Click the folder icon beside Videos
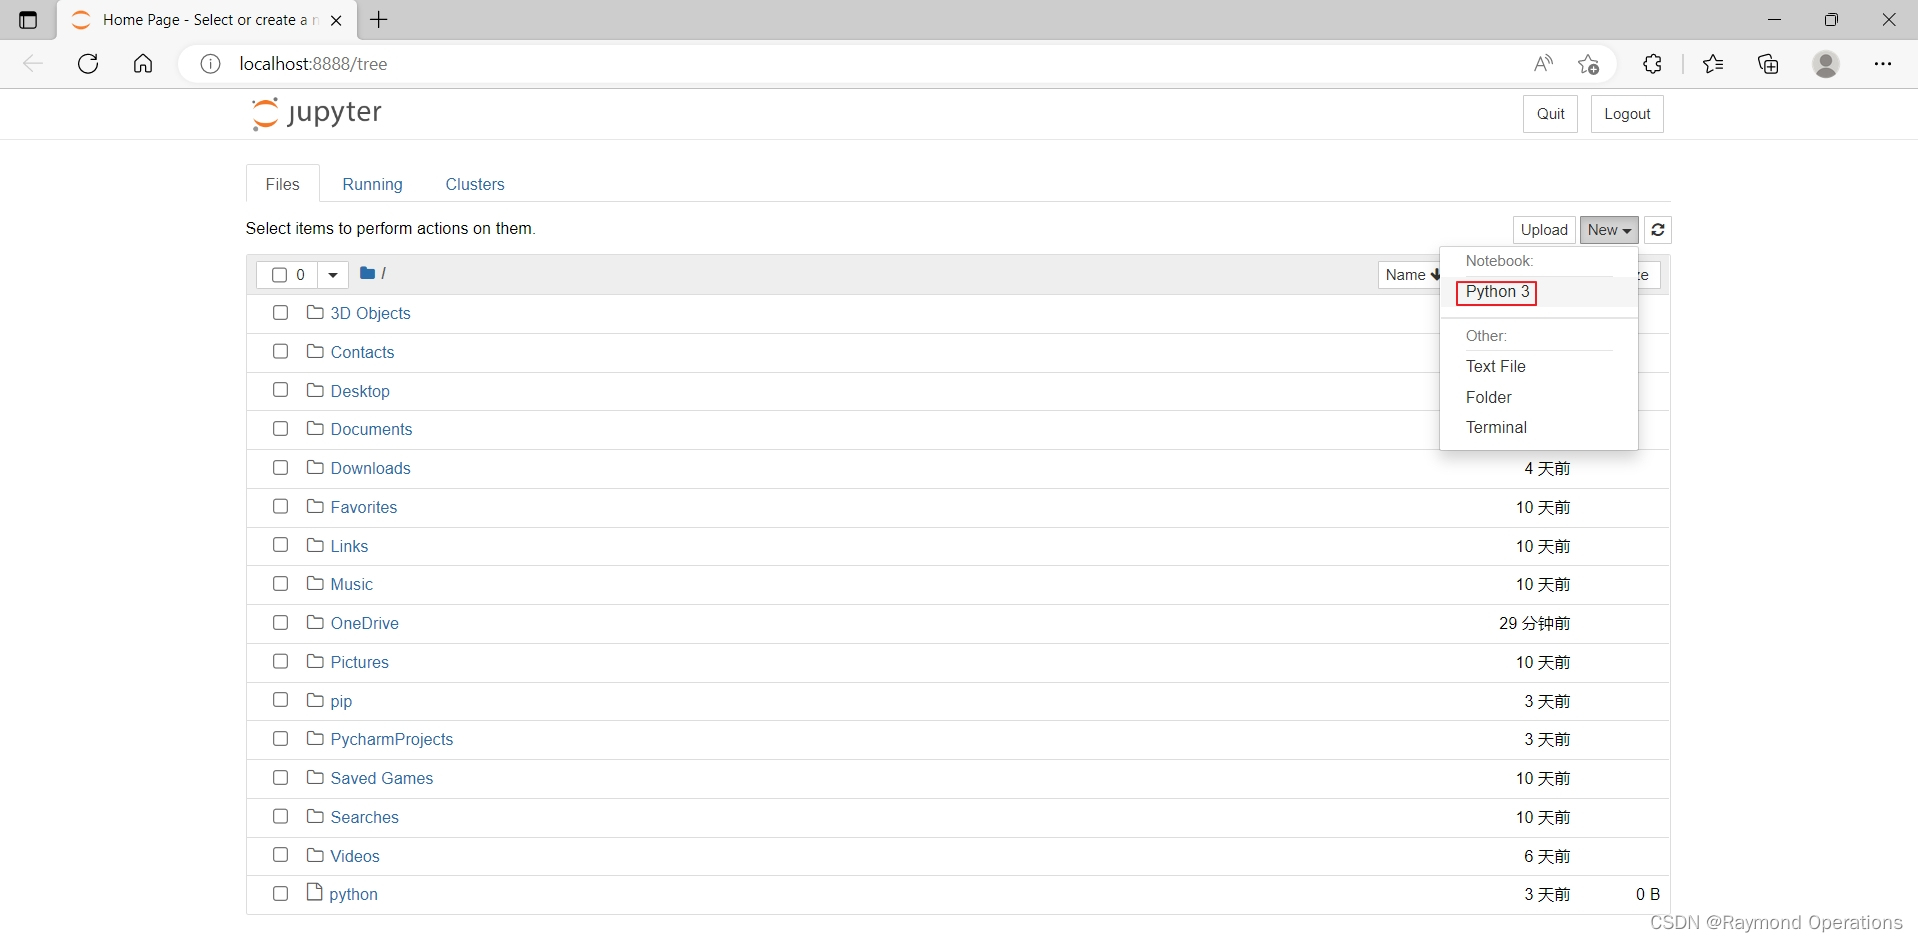The image size is (1918, 942). (x=315, y=855)
